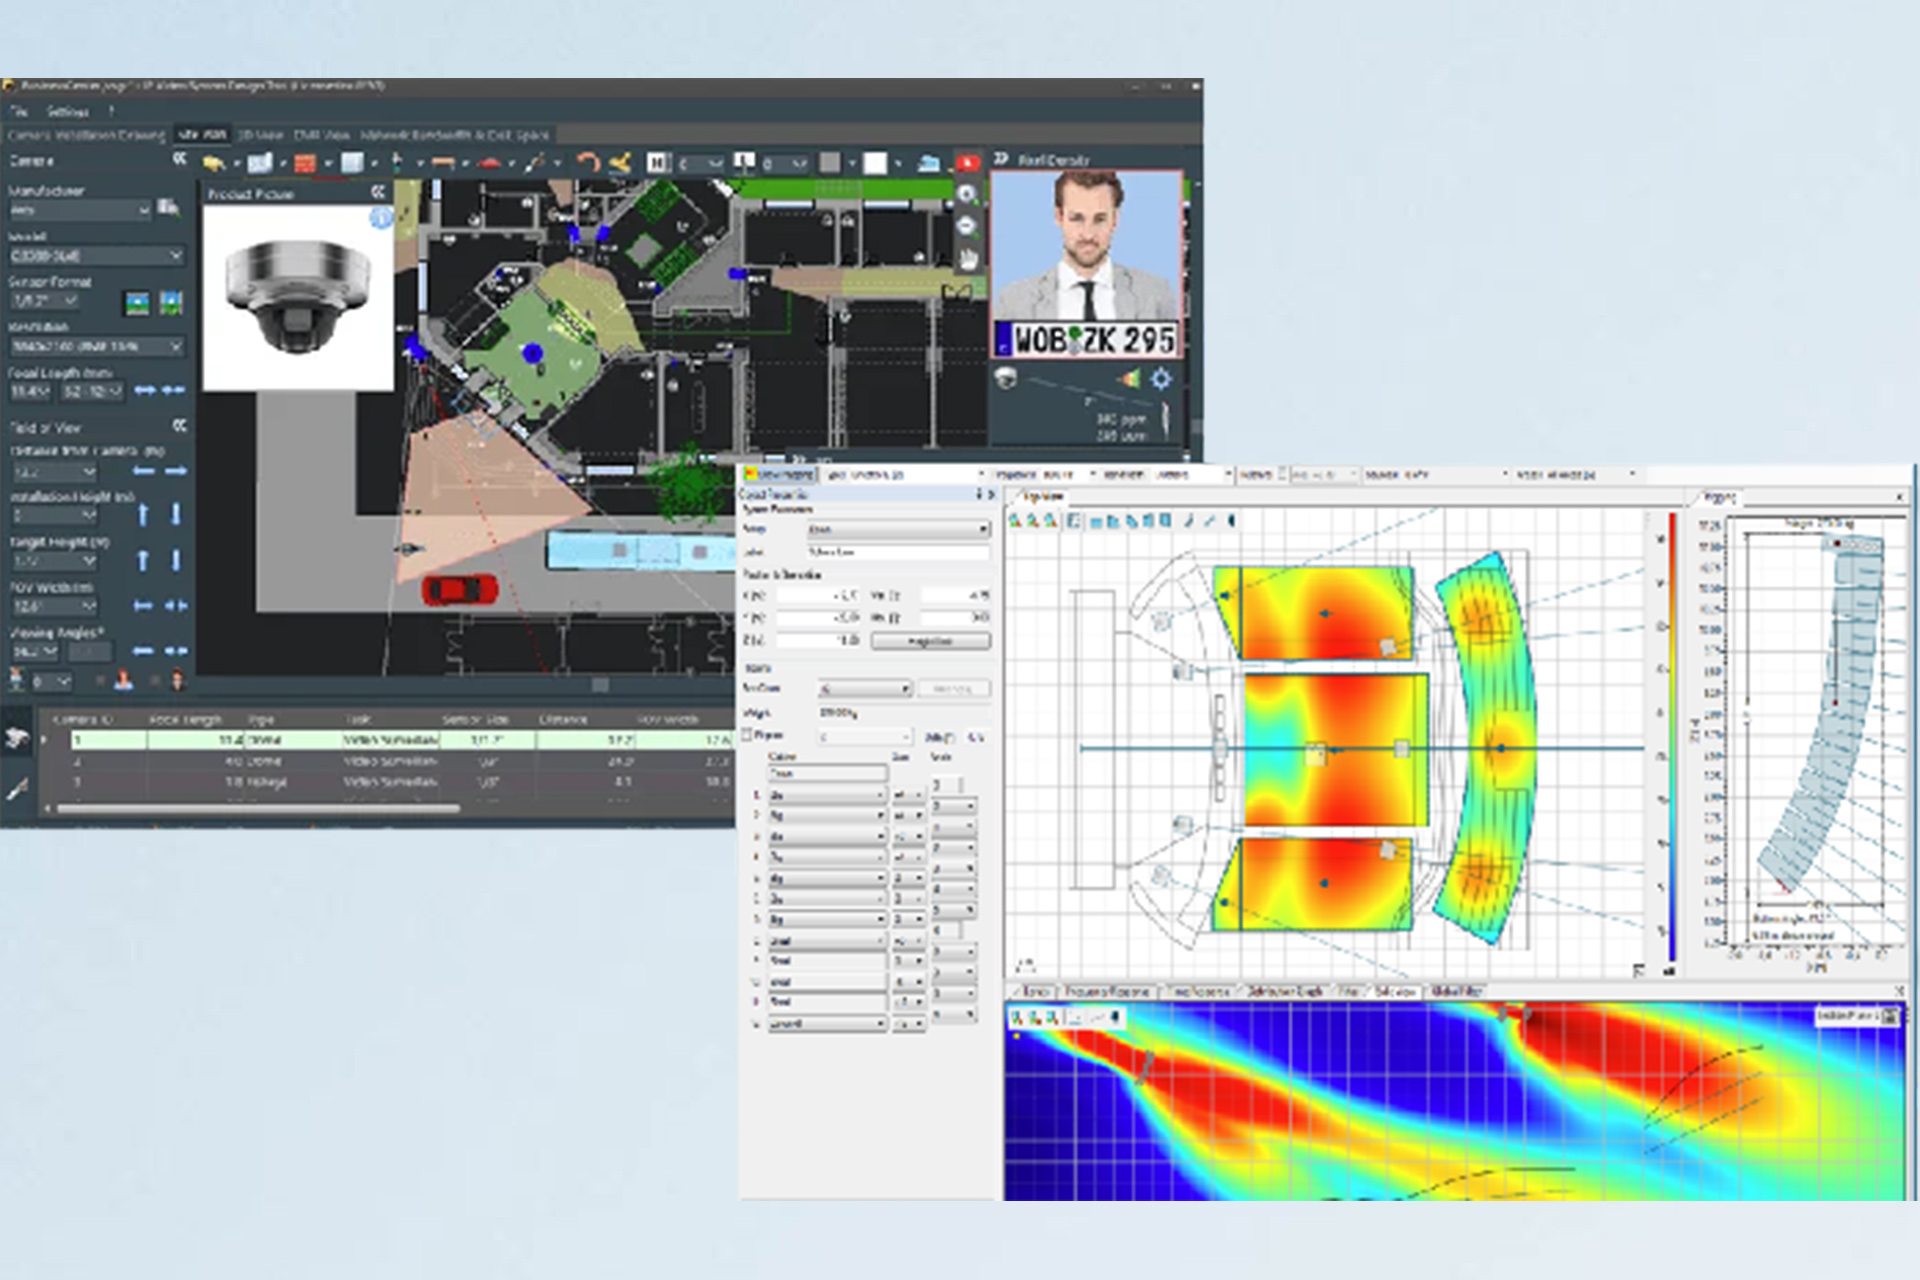Click the red car tool in toolbar
The image size is (1920, 1280).
(489, 163)
